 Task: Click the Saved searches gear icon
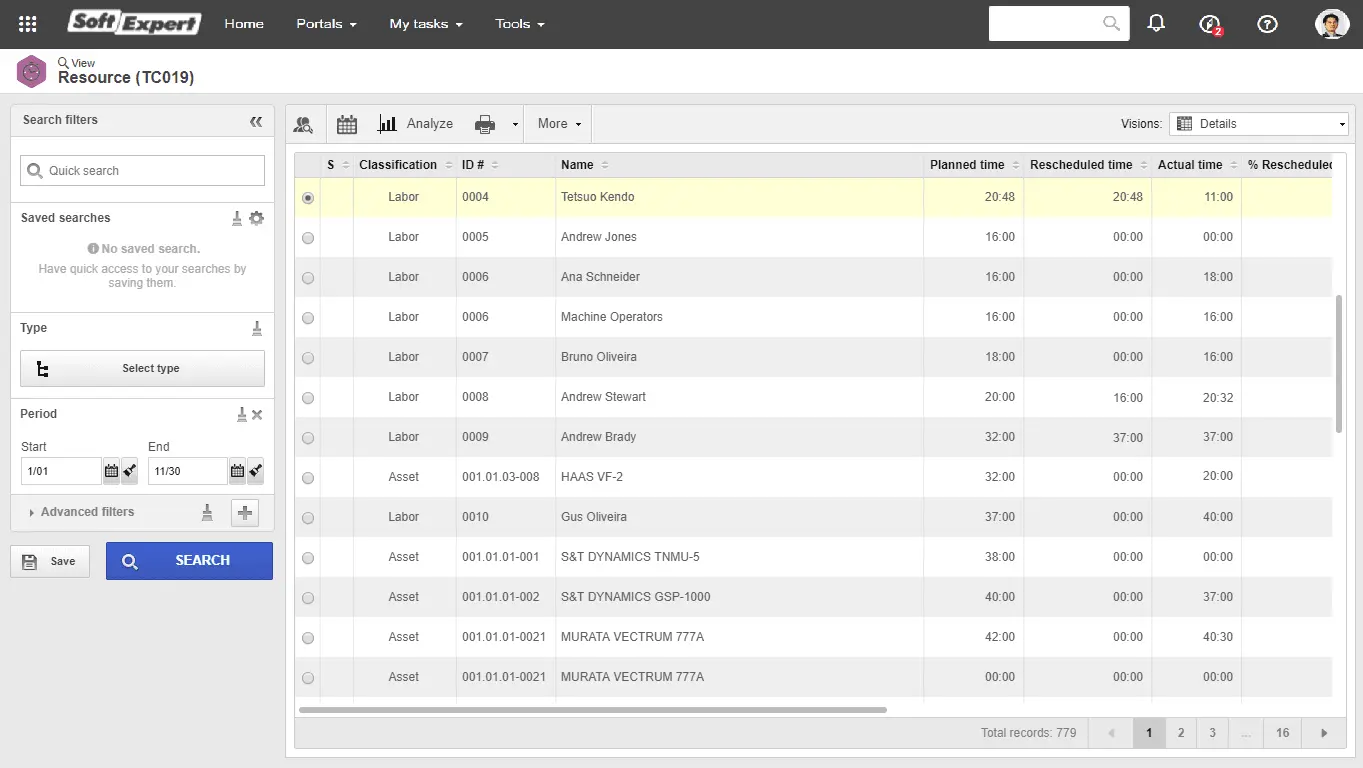(x=257, y=218)
